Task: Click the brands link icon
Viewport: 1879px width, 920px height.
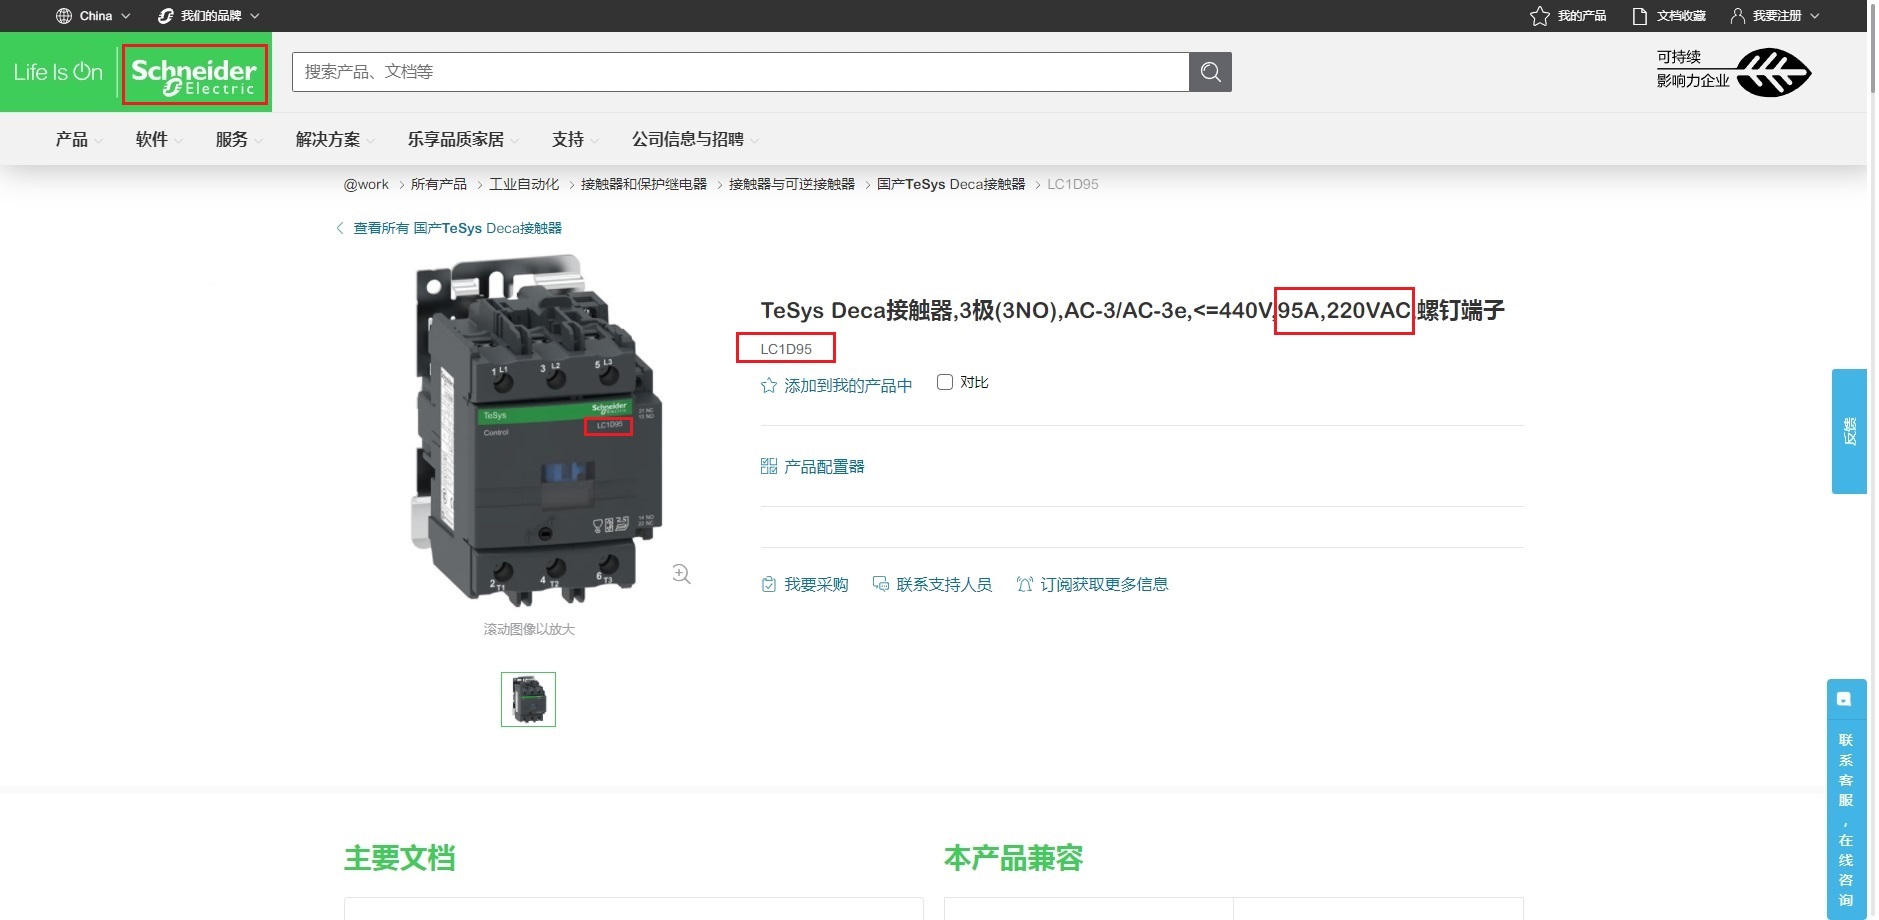Action: [x=166, y=16]
